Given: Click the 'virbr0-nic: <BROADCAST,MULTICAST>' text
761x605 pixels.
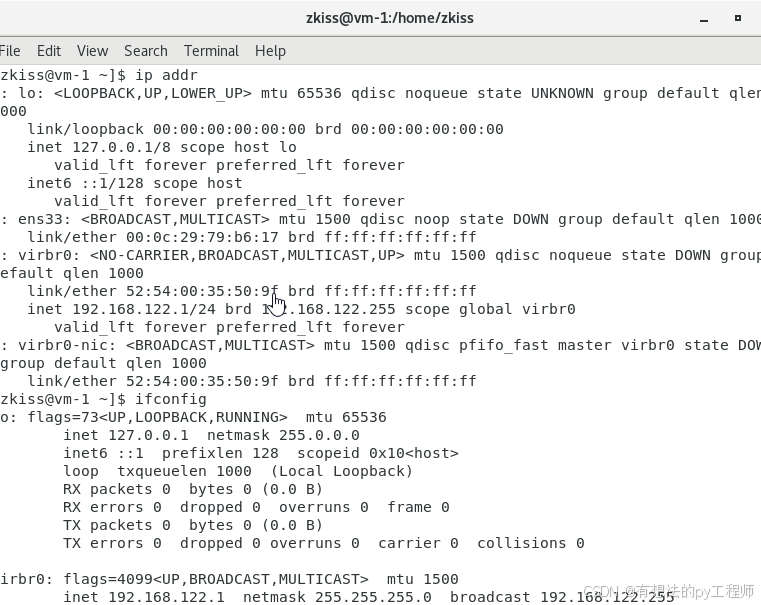Looking at the screenshot, I should (166, 345).
